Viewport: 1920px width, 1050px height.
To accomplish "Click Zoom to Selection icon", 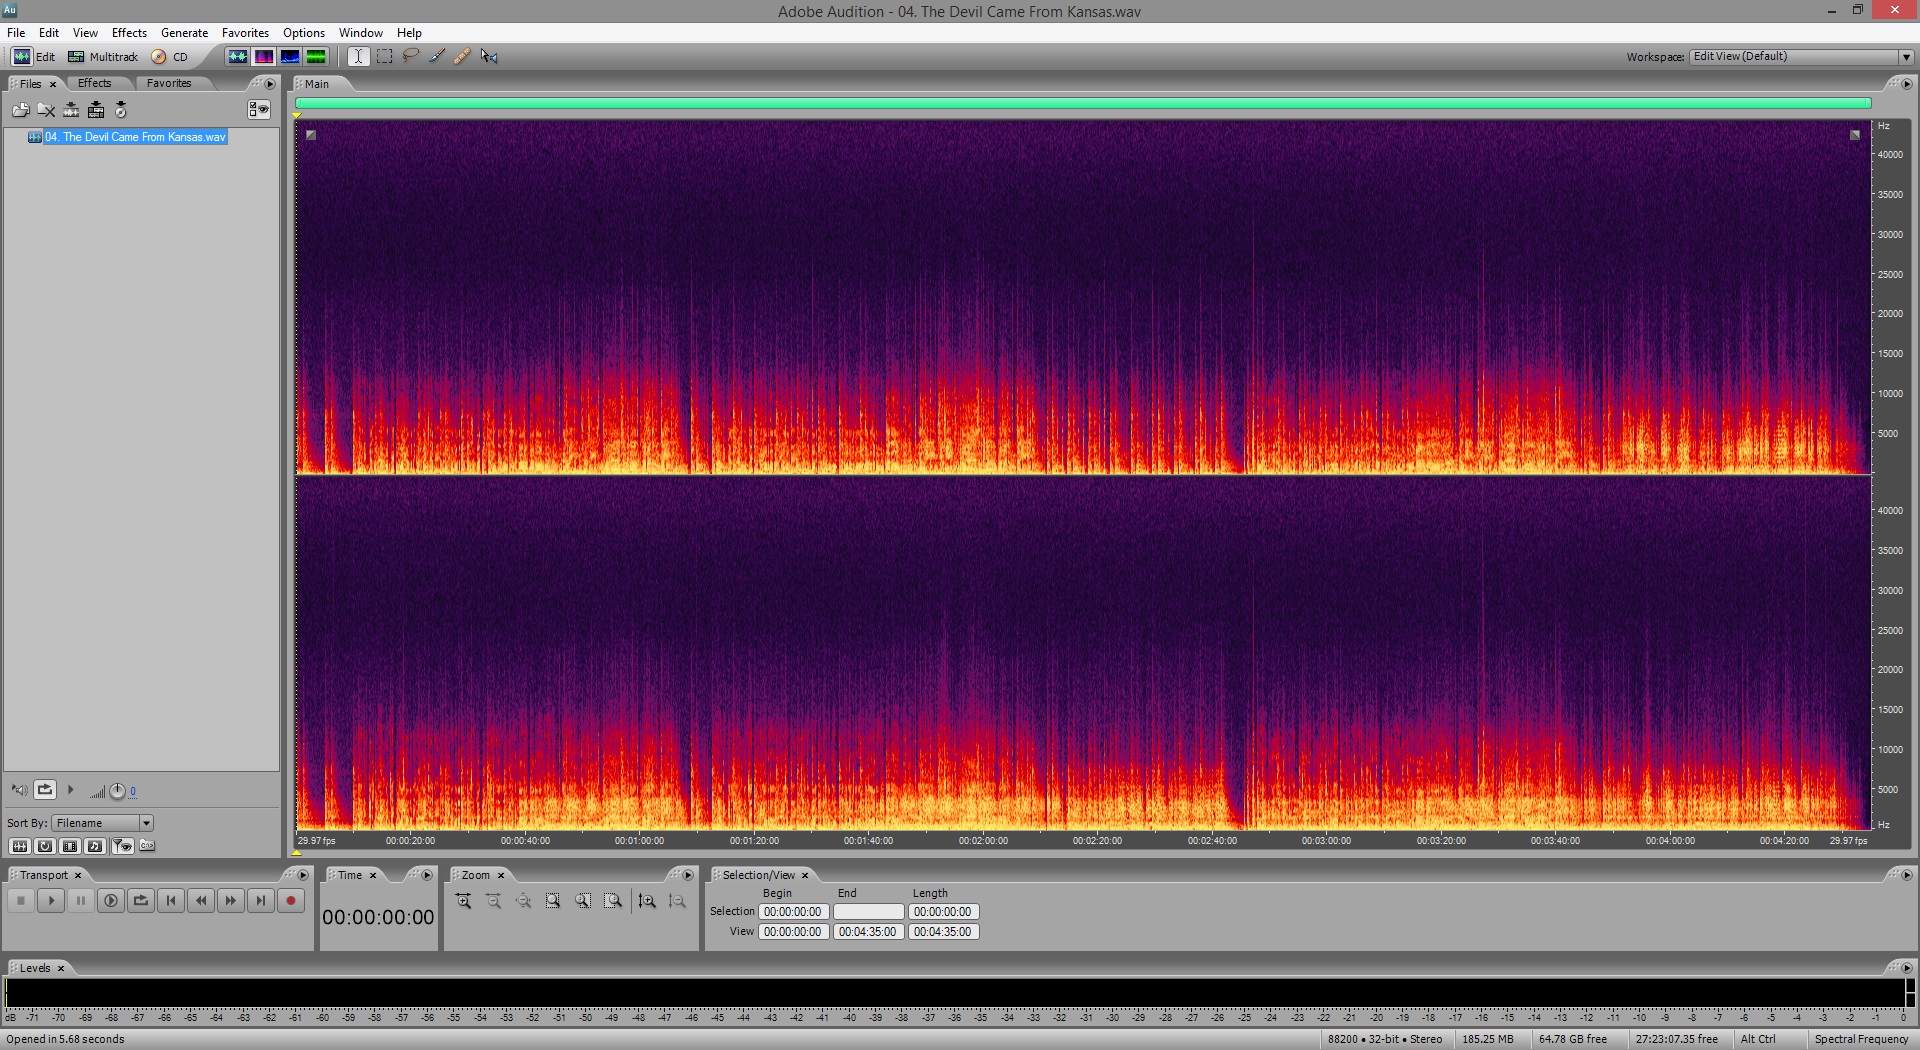I will tap(553, 901).
